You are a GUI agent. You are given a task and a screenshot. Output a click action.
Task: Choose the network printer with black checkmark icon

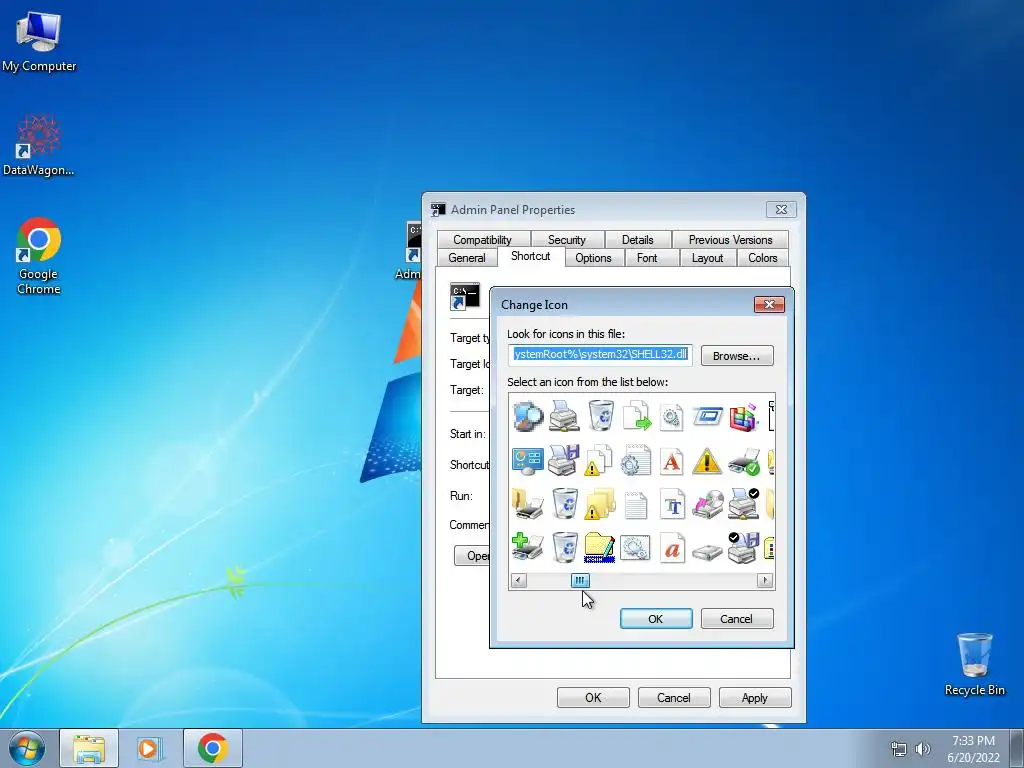coord(743,504)
